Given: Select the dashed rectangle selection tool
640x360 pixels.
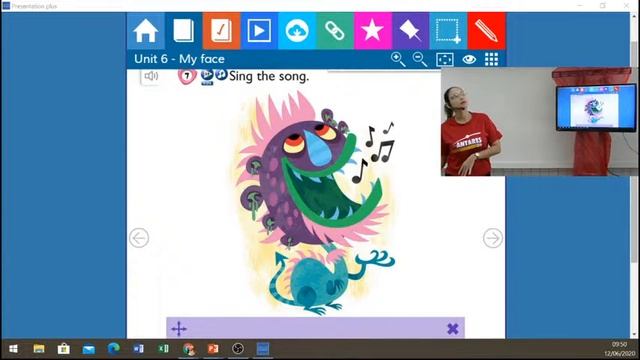Looking at the screenshot, I should [448, 31].
